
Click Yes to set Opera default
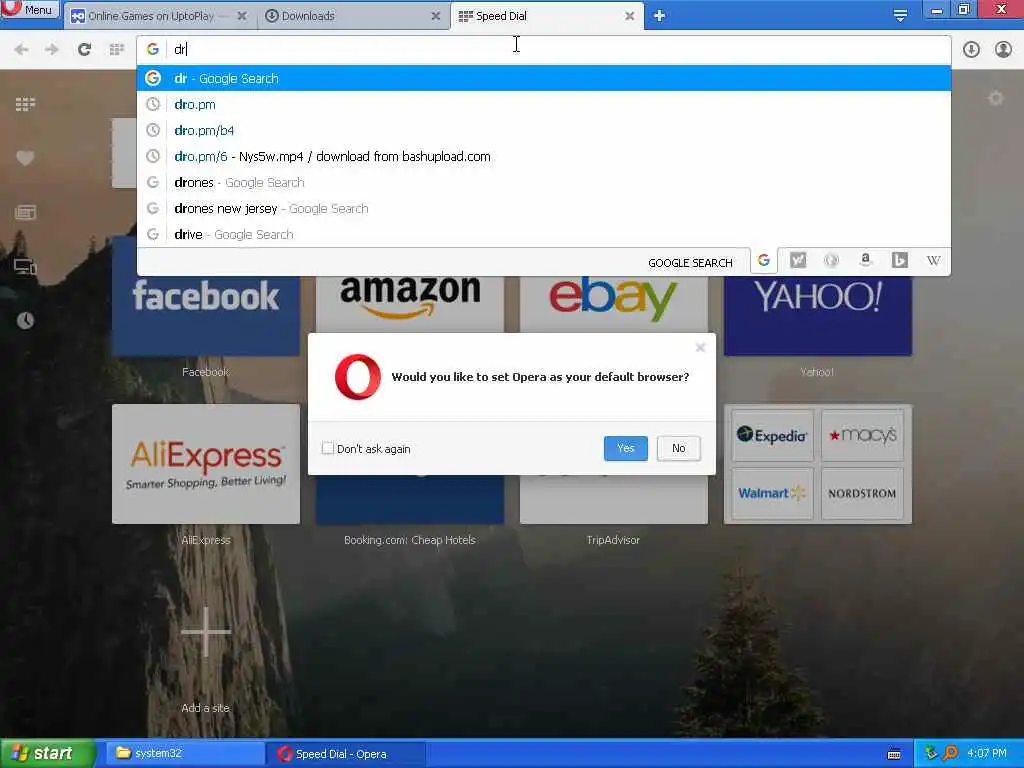[626, 448]
